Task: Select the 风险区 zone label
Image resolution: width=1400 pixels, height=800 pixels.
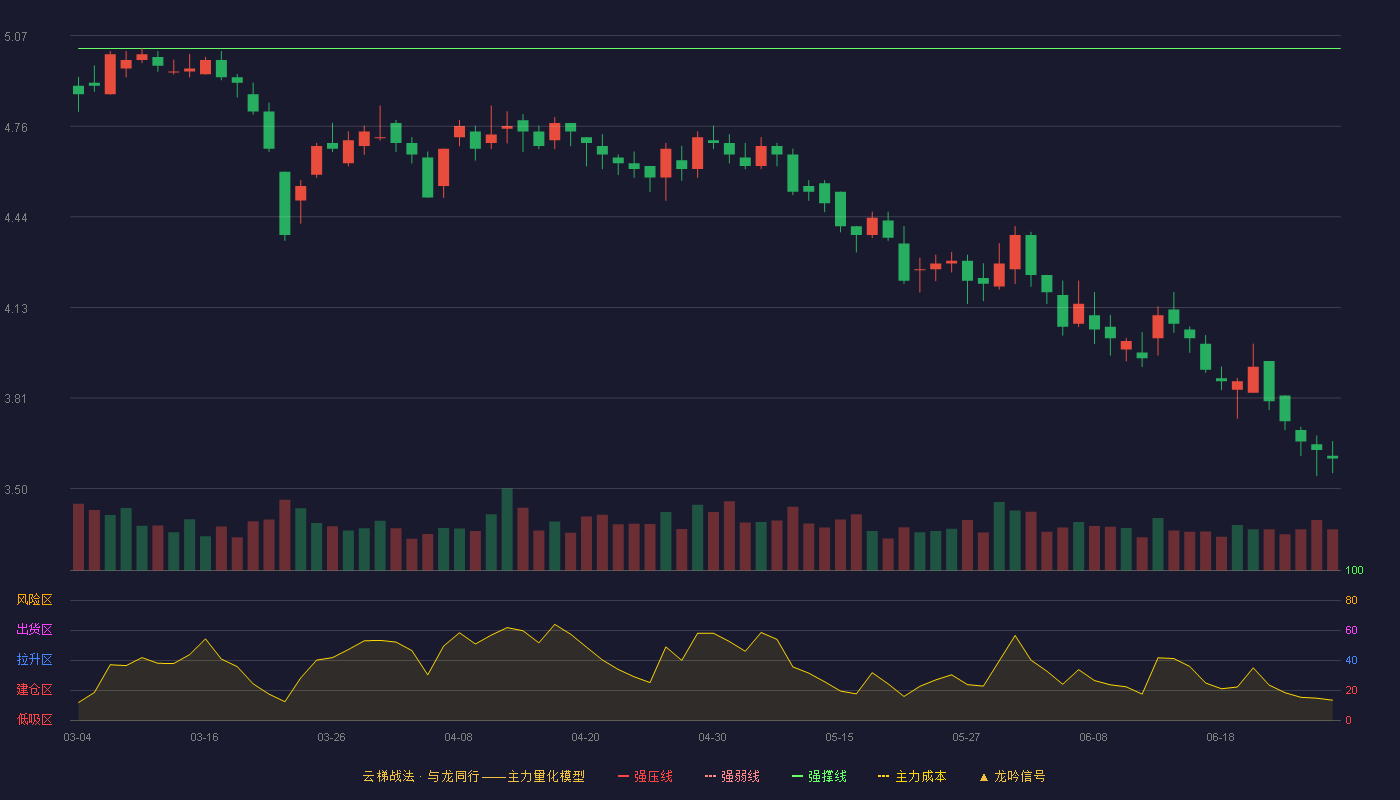Action: pos(34,600)
